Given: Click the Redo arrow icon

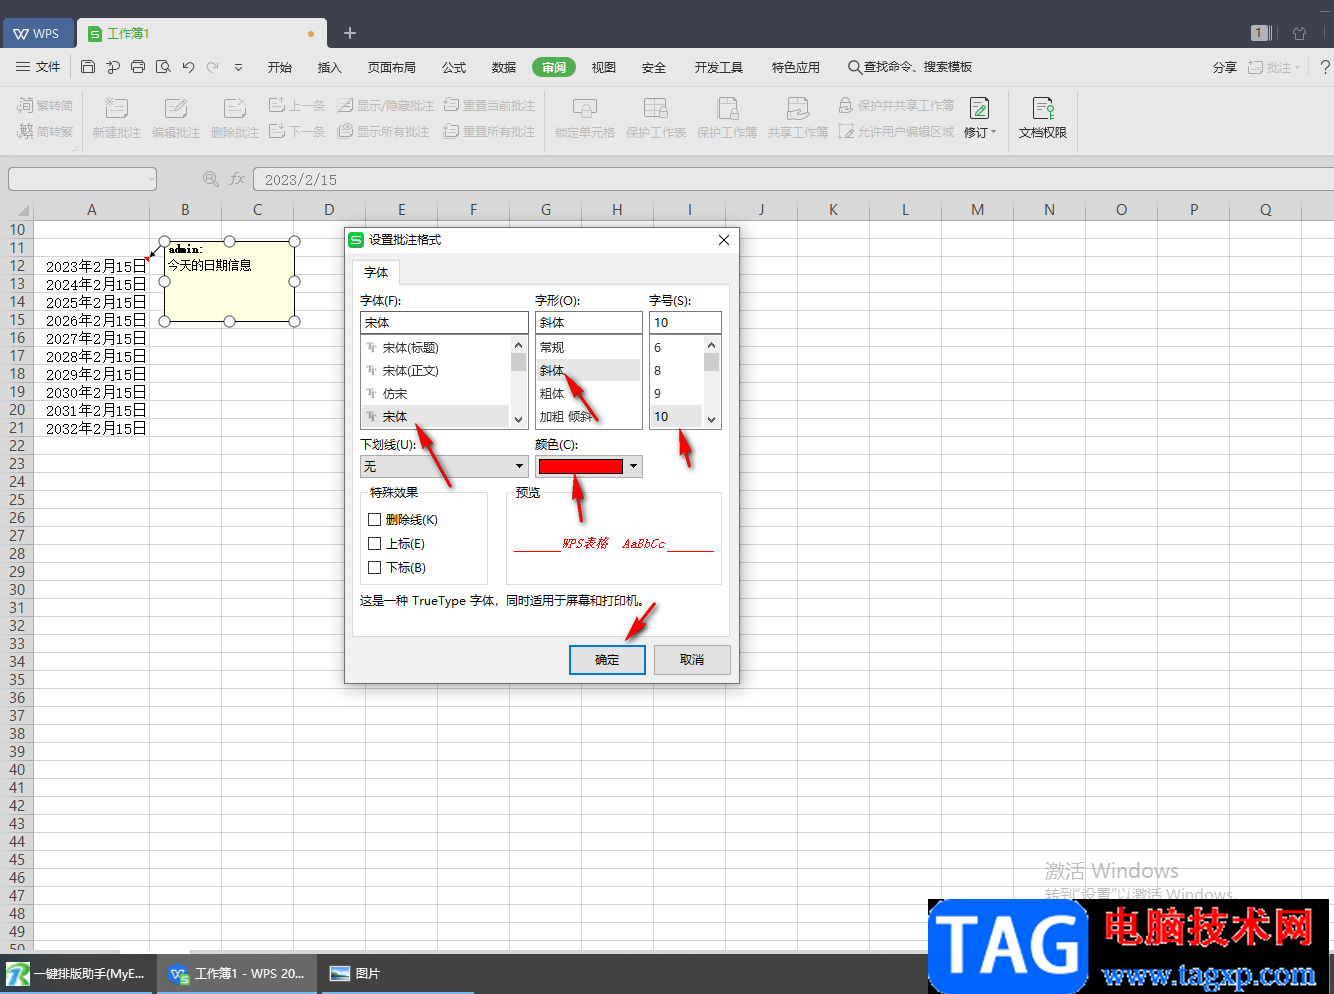Looking at the screenshot, I should click(x=212, y=67).
